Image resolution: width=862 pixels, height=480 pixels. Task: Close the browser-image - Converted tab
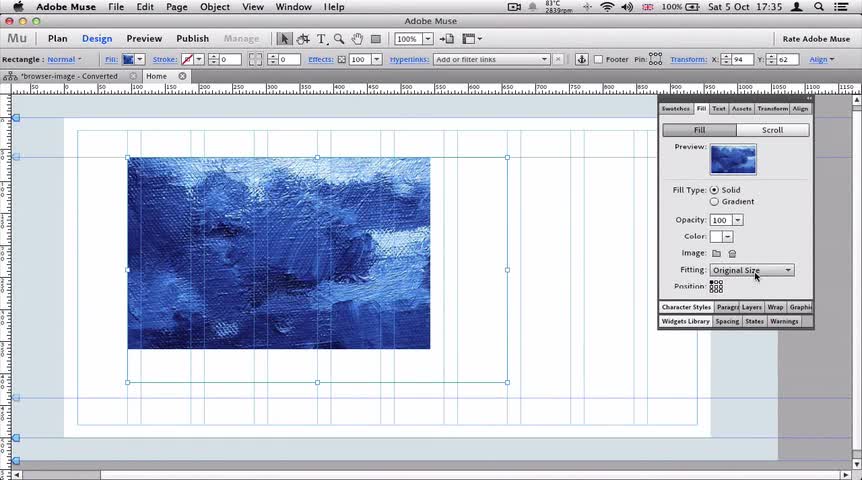click(x=134, y=76)
